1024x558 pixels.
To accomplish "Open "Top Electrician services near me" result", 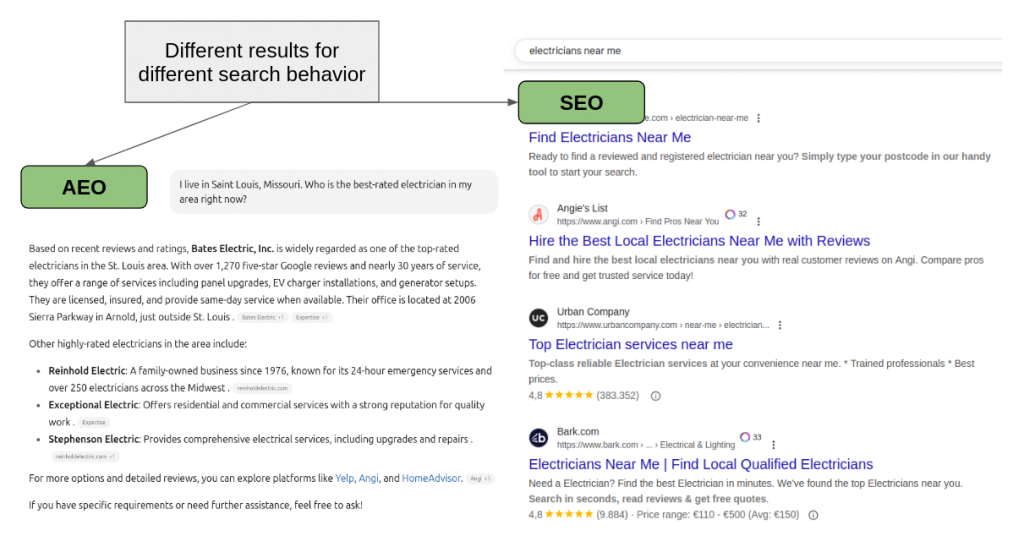I will pyautogui.click(x=630, y=345).
